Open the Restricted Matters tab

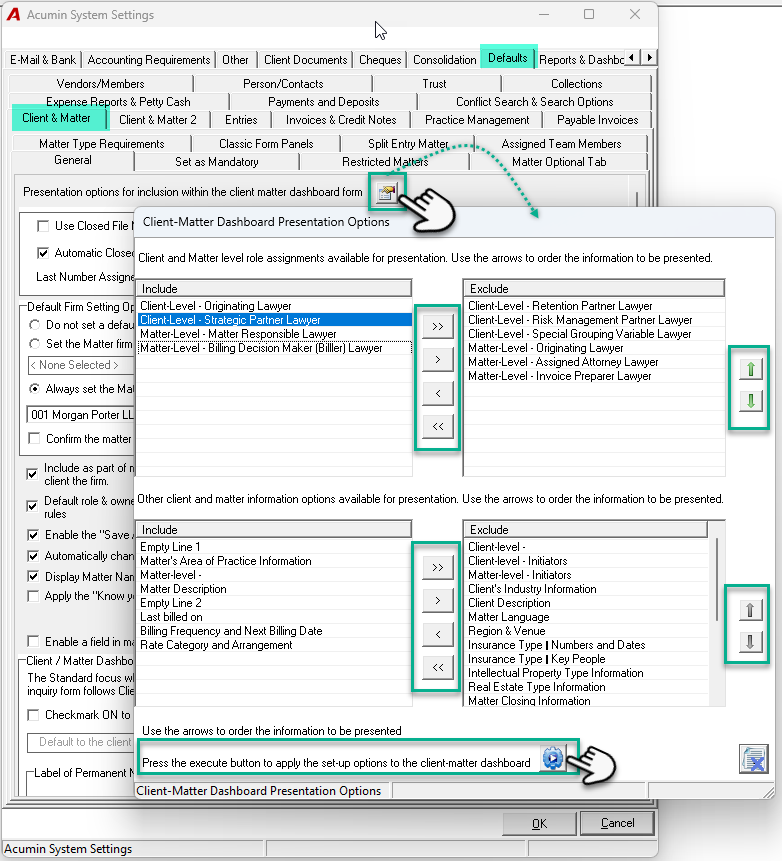coord(385,162)
